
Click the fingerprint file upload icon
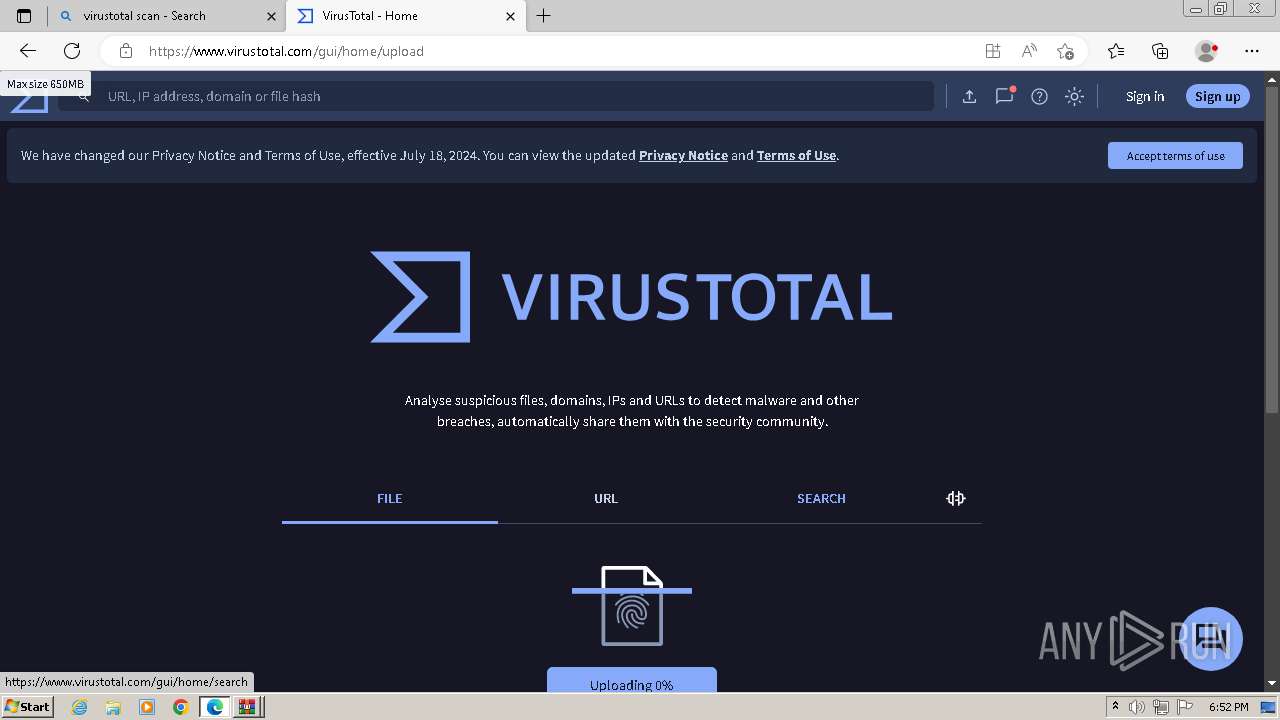[x=632, y=606]
